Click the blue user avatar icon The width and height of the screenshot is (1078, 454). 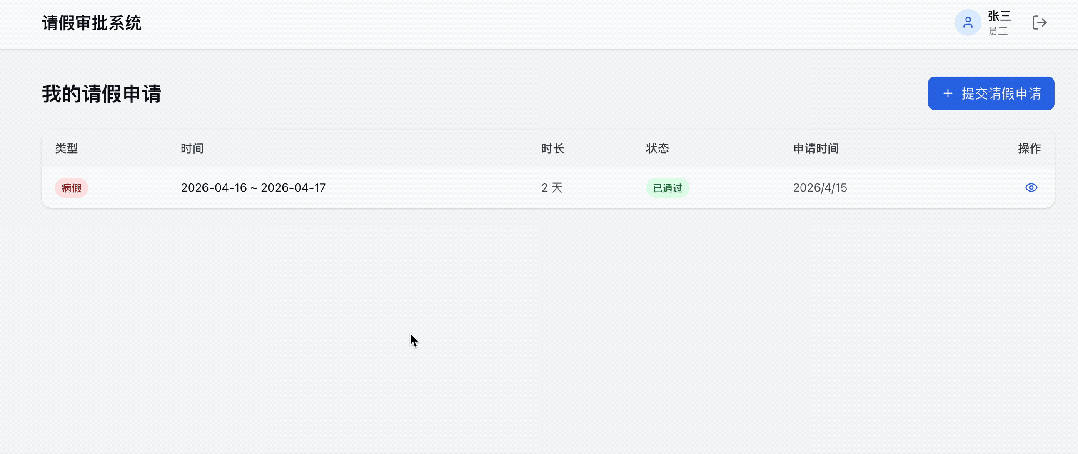(967, 22)
